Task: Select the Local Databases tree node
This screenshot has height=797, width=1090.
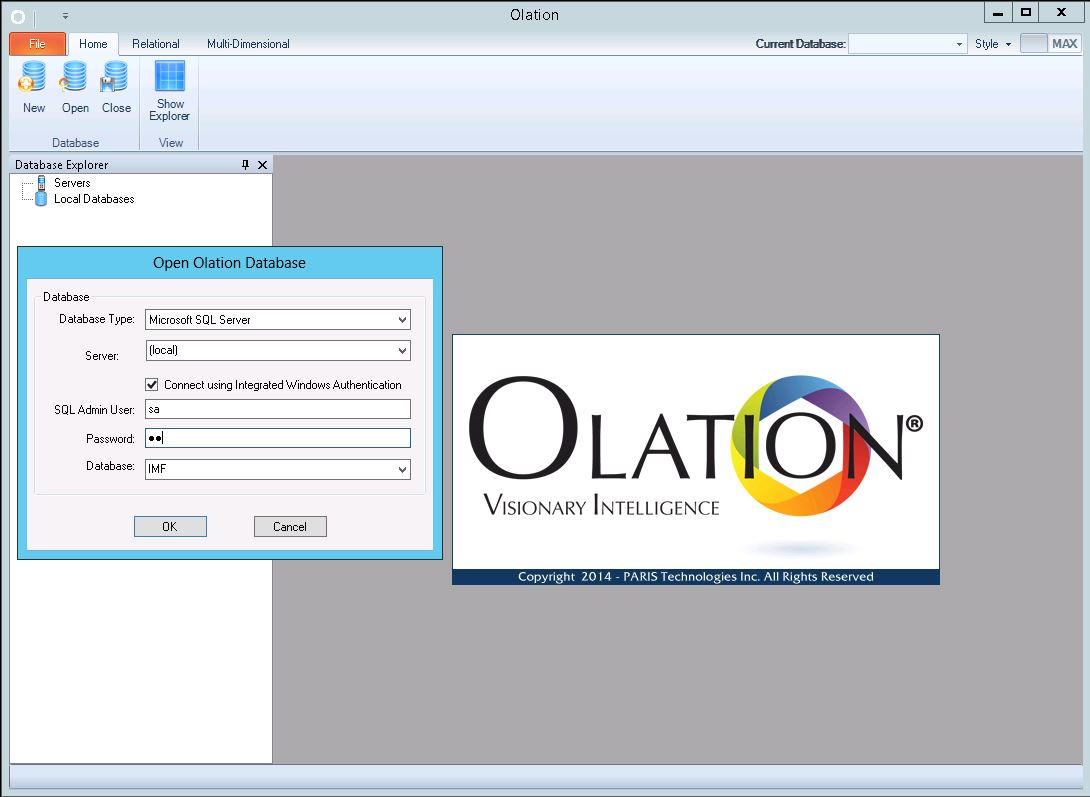Action: pos(94,199)
